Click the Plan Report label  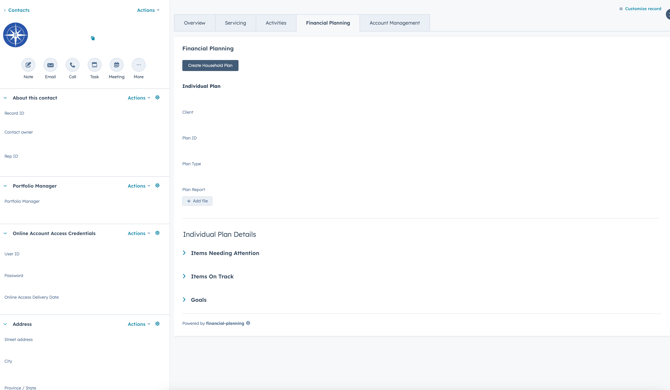click(x=194, y=189)
